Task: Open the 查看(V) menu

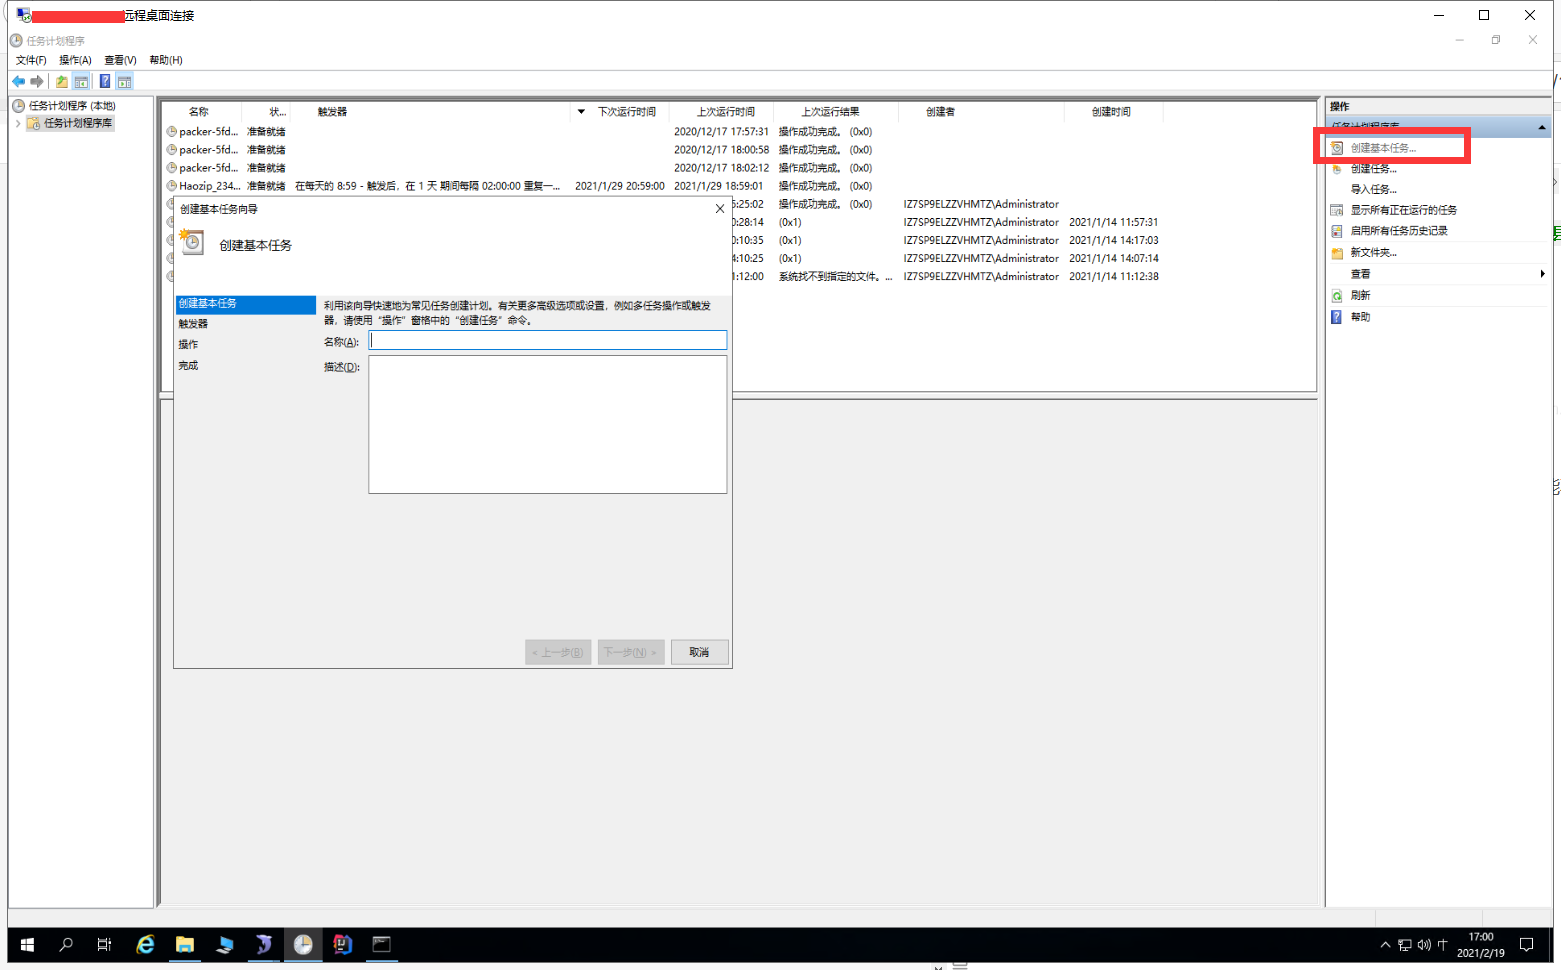Action: [x=120, y=60]
